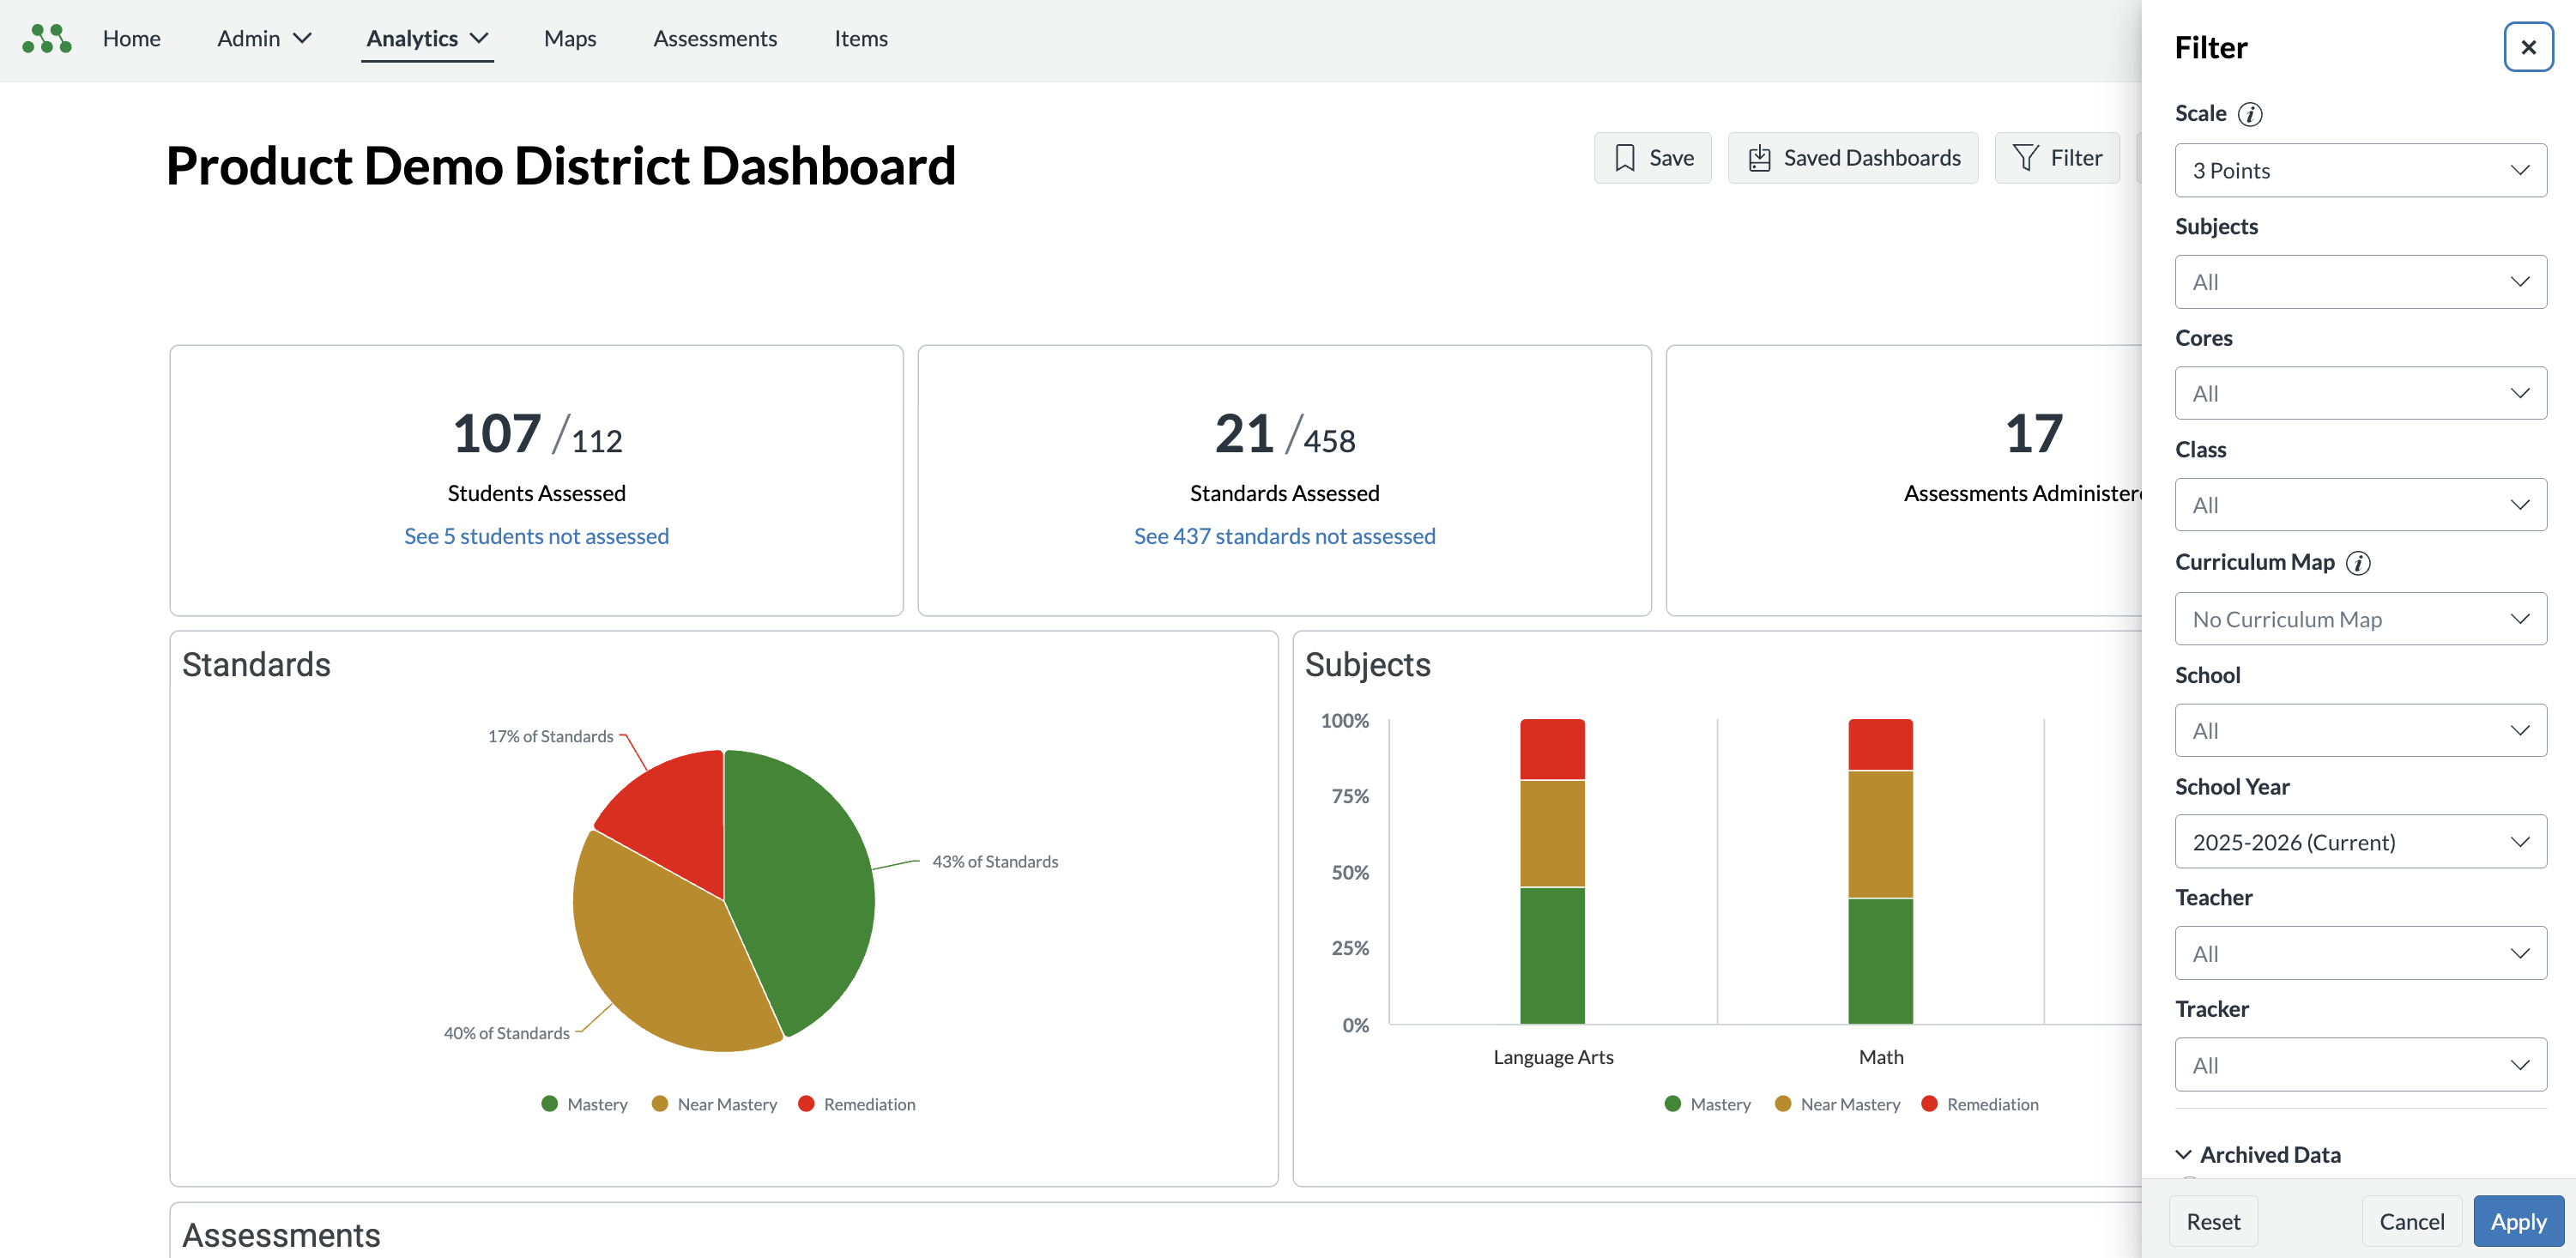Click the Filter funnel button
2576x1258 pixels.
(x=2056, y=158)
